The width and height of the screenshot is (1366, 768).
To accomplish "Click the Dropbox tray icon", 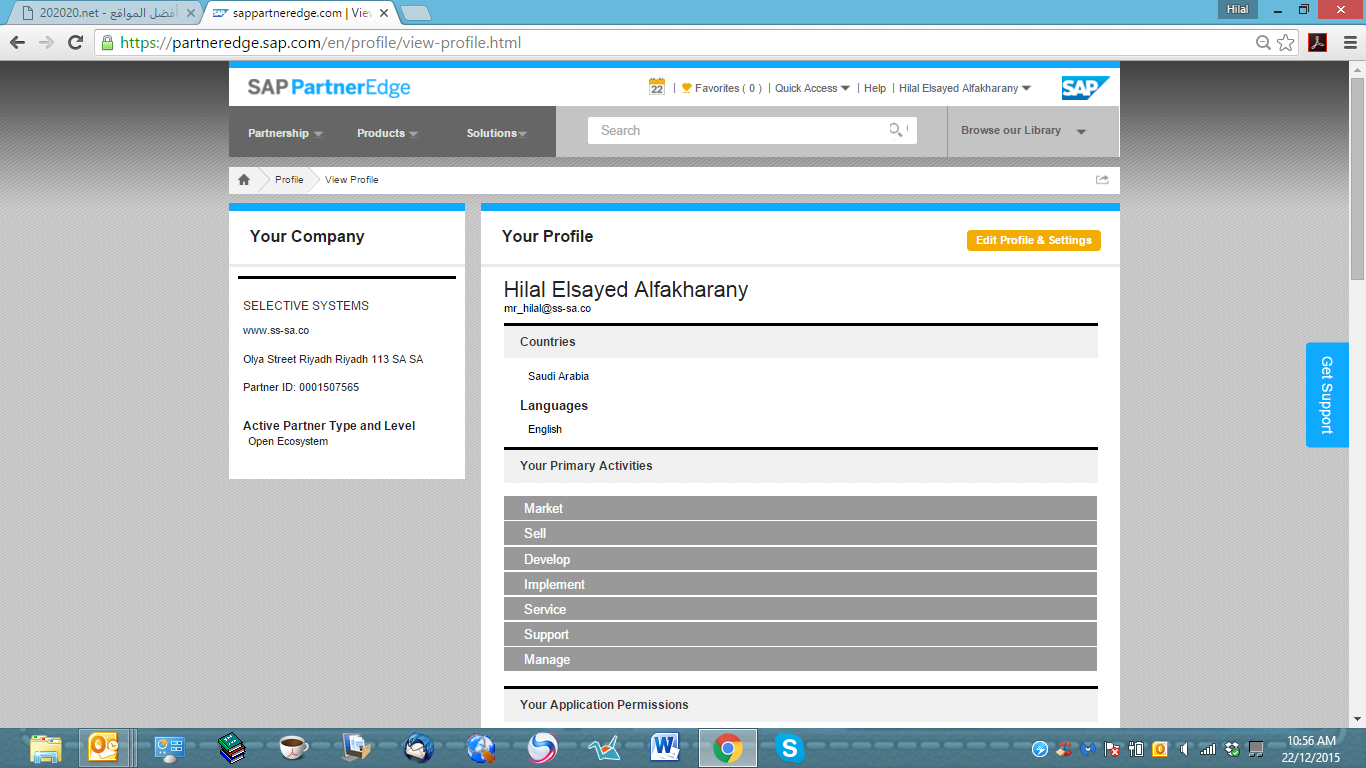I will [1232, 749].
